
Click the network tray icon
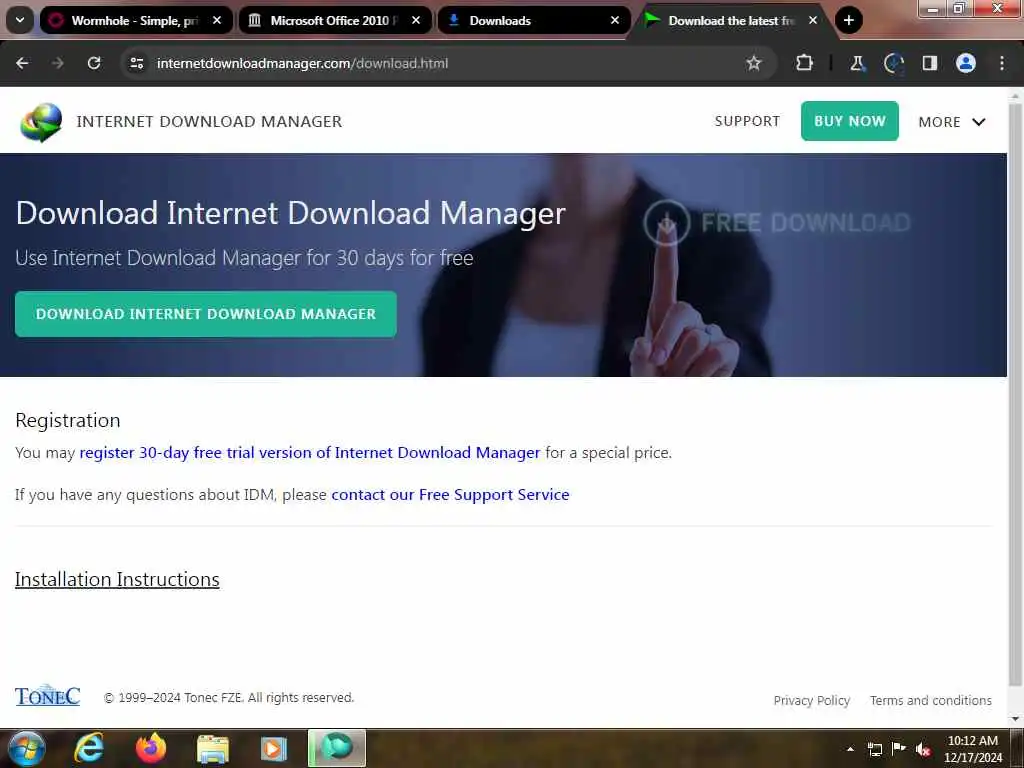point(874,749)
